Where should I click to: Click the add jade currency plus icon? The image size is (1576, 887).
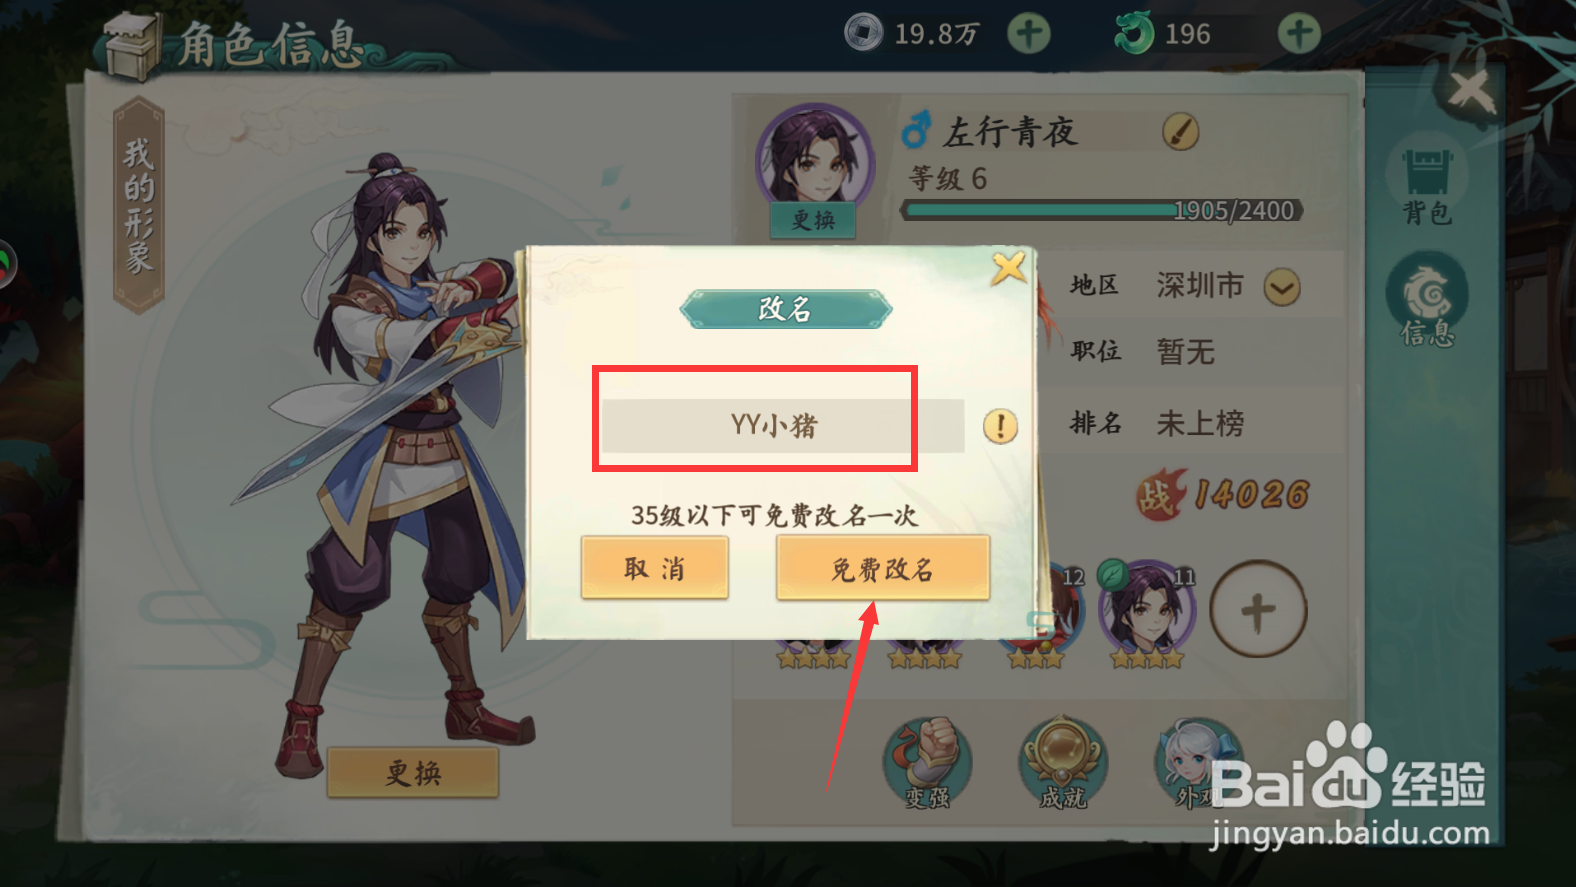click(1299, 33)
